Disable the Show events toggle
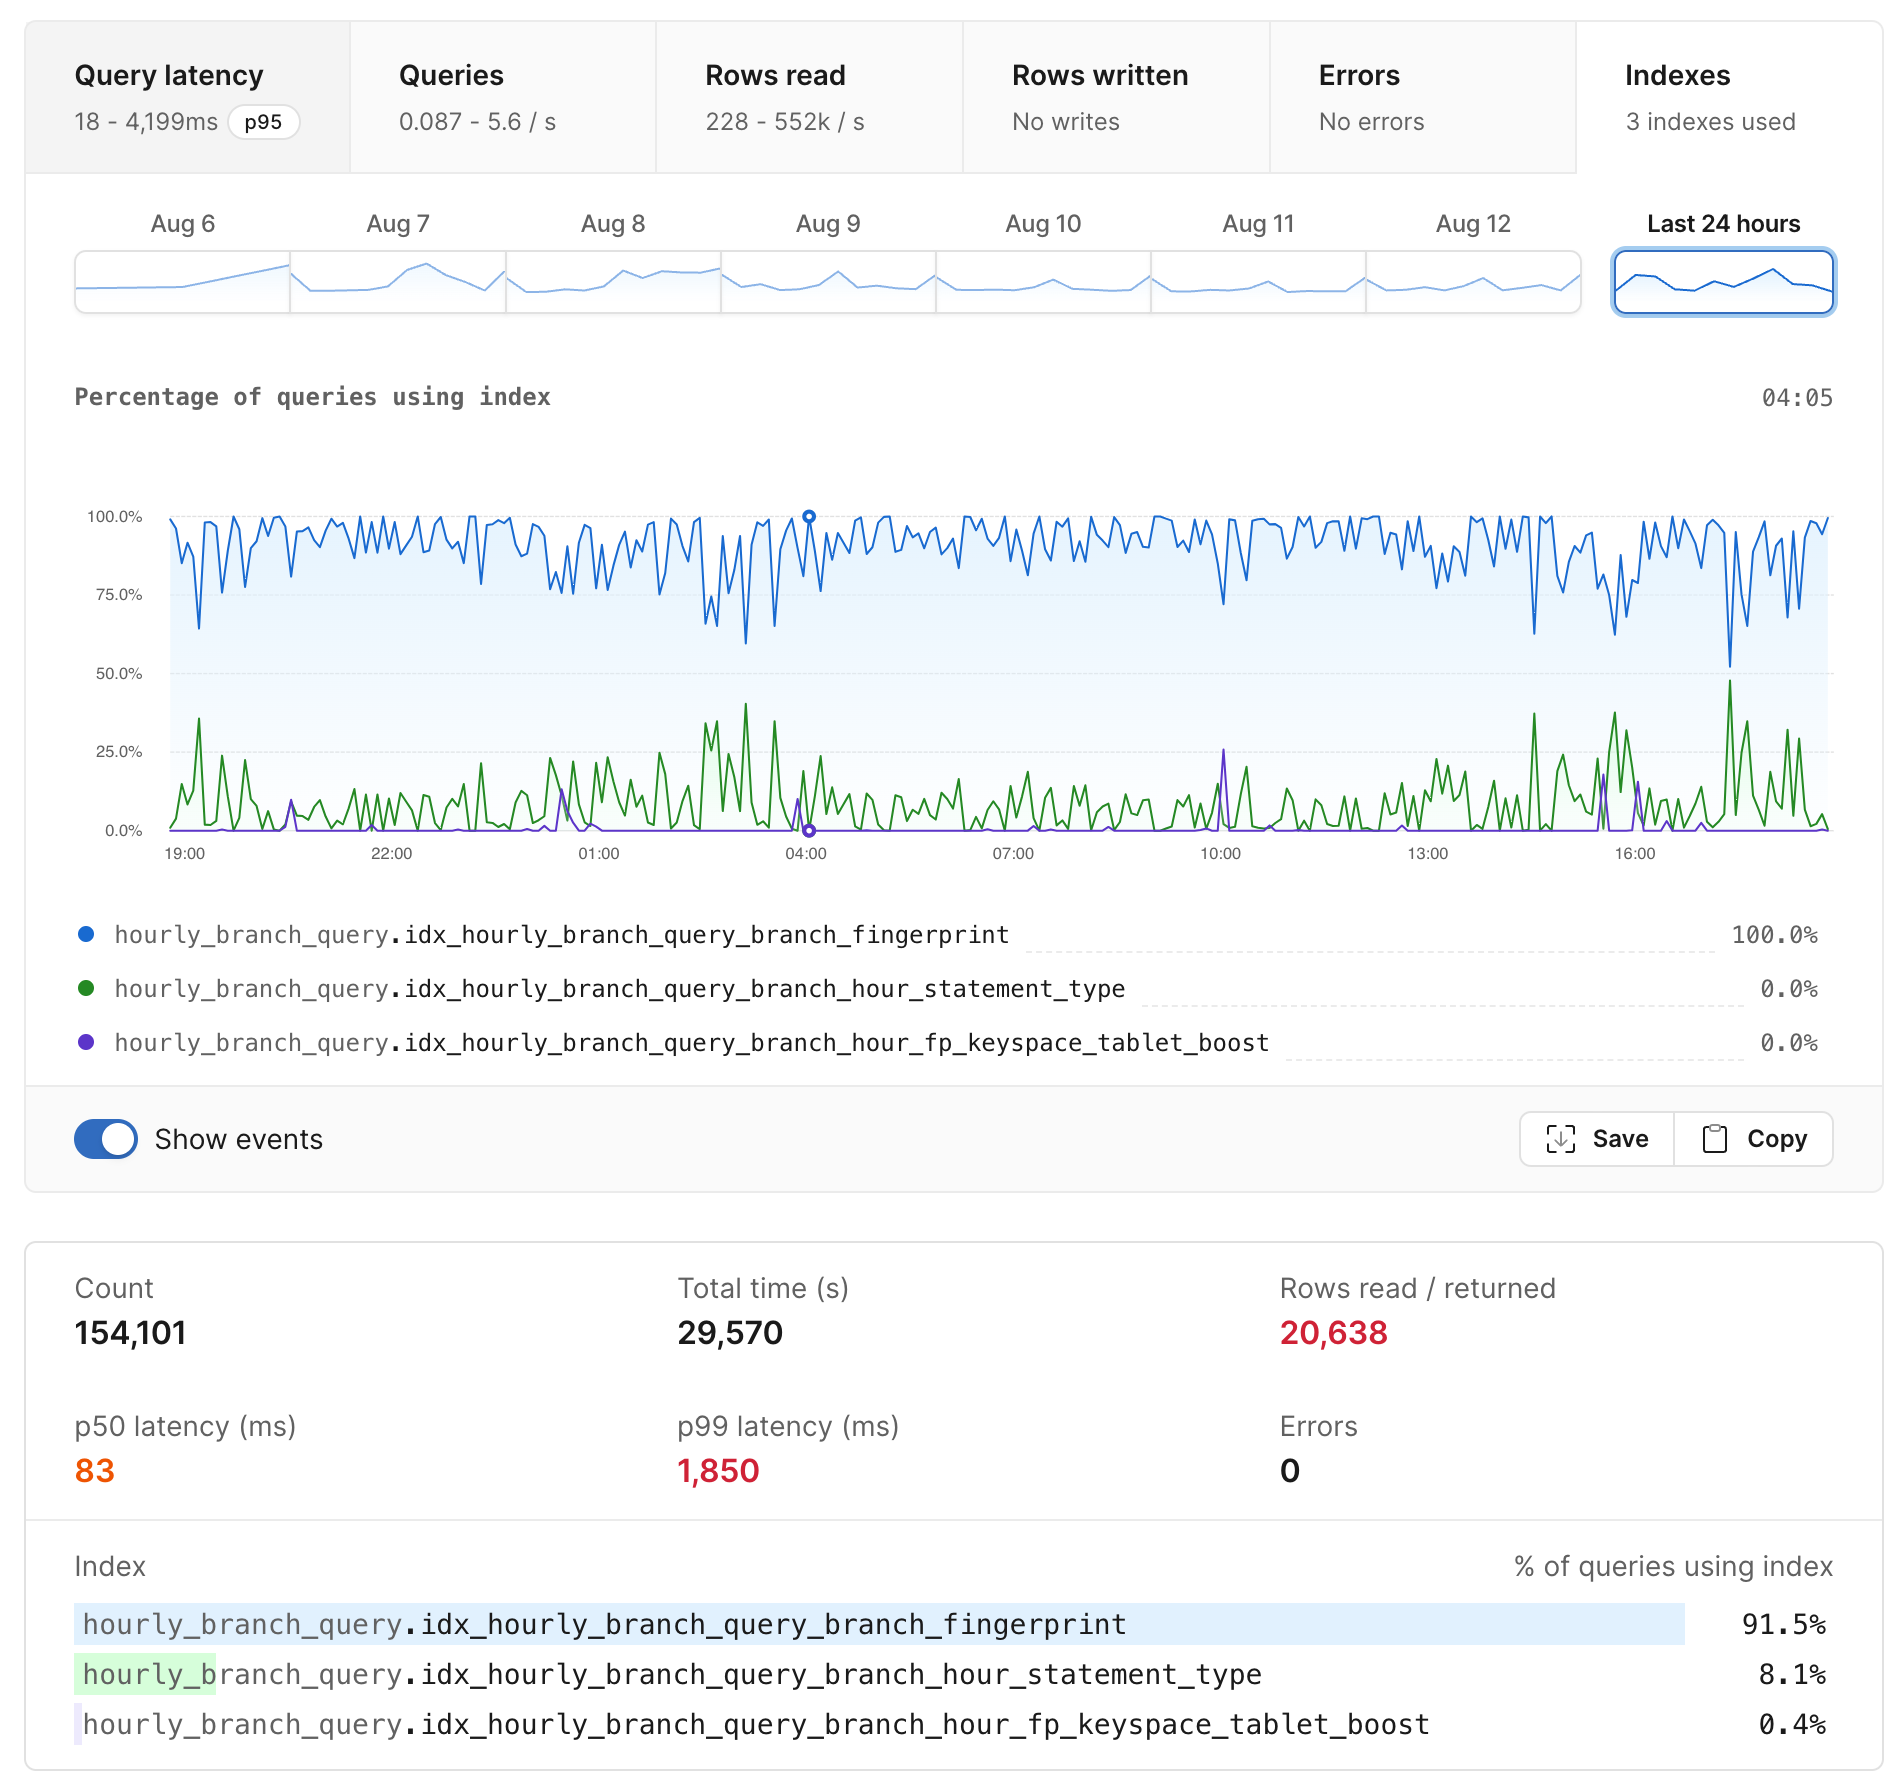 click(104, 1138)
